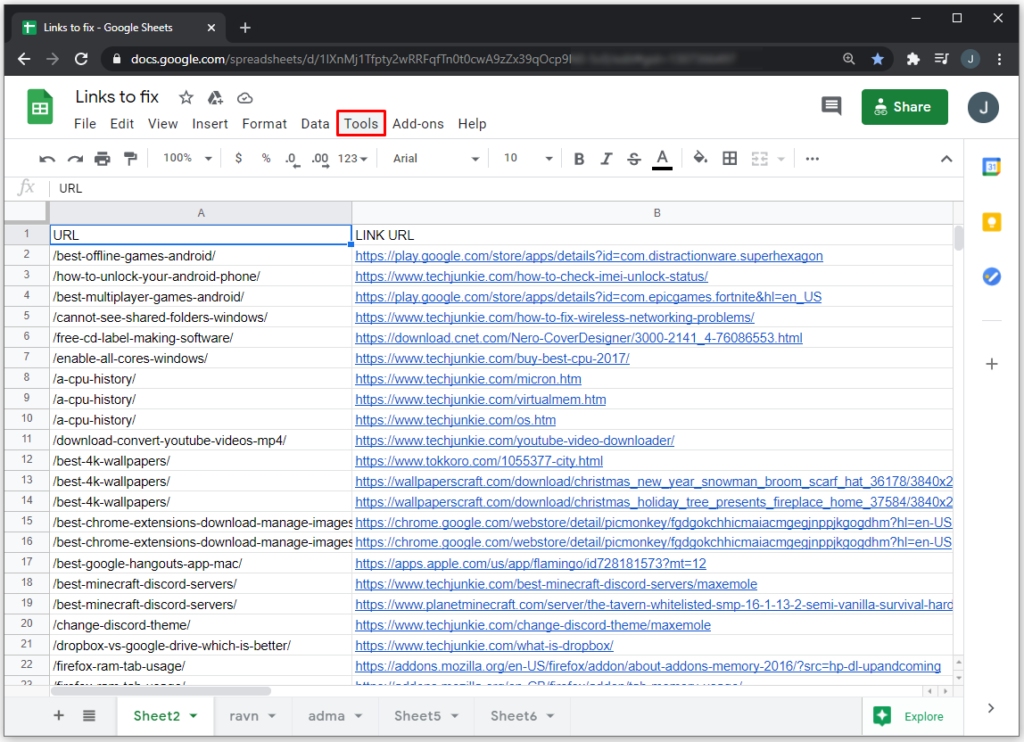
Task: Open Google Keep side panel
Action: [991, 222]
